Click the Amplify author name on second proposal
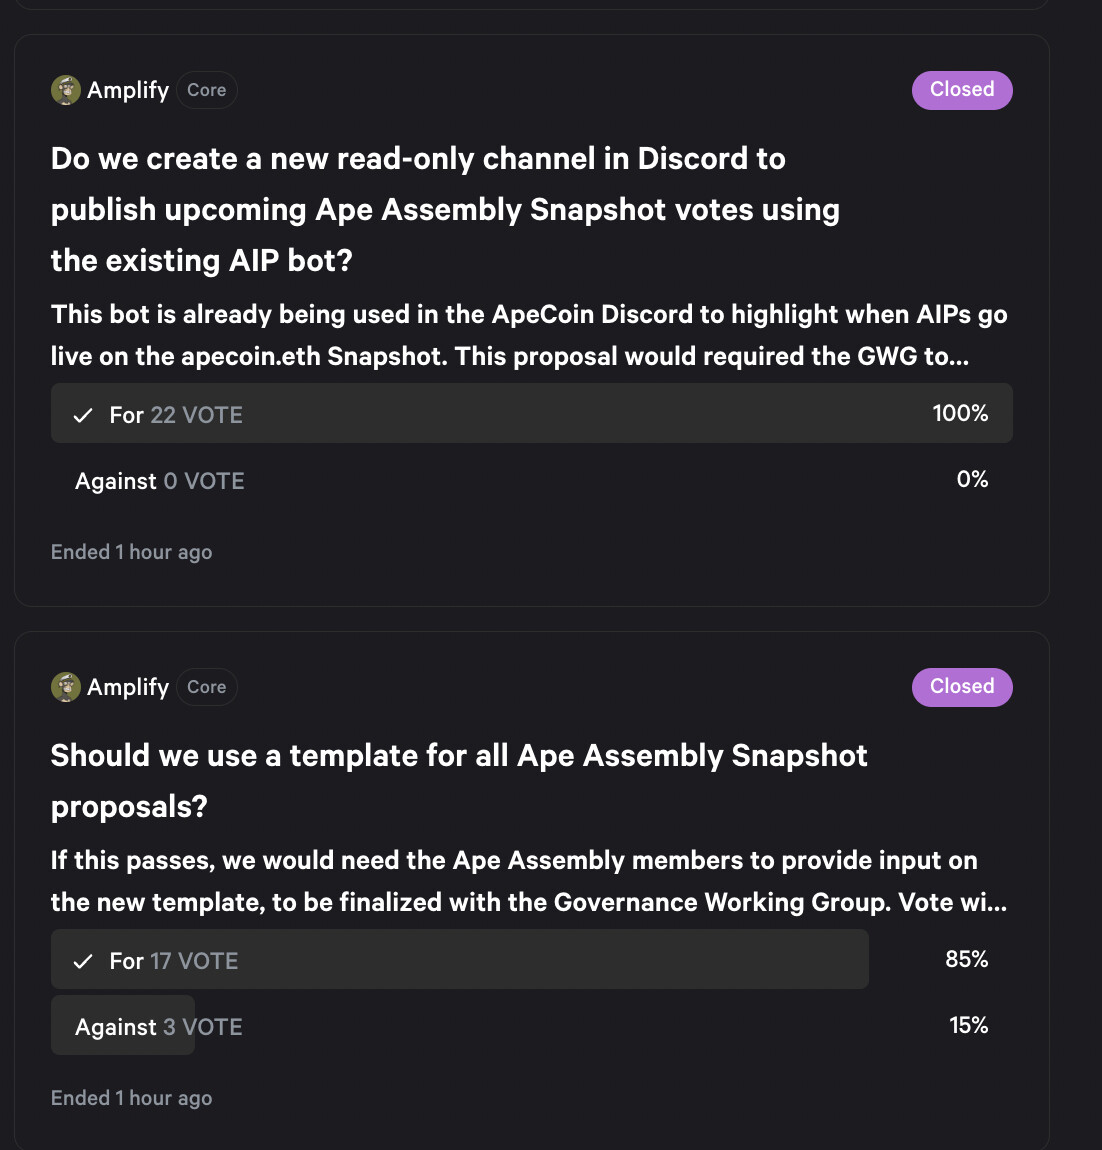This screenshot has width=1102, height=1150. tap(128, 687)
